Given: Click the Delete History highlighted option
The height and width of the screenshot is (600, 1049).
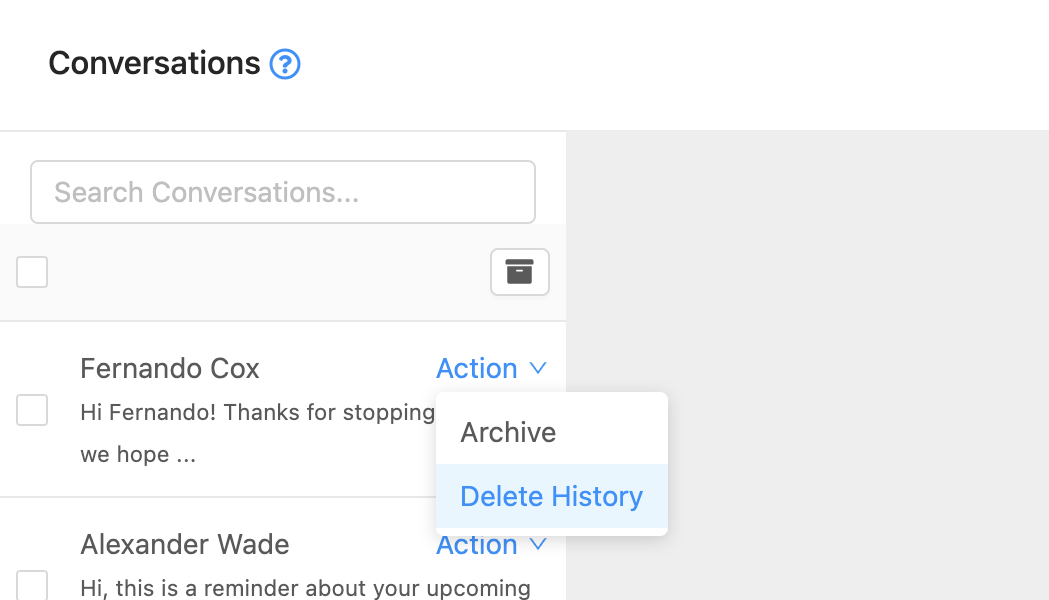Looking at the screenshot, I should 550,496.
